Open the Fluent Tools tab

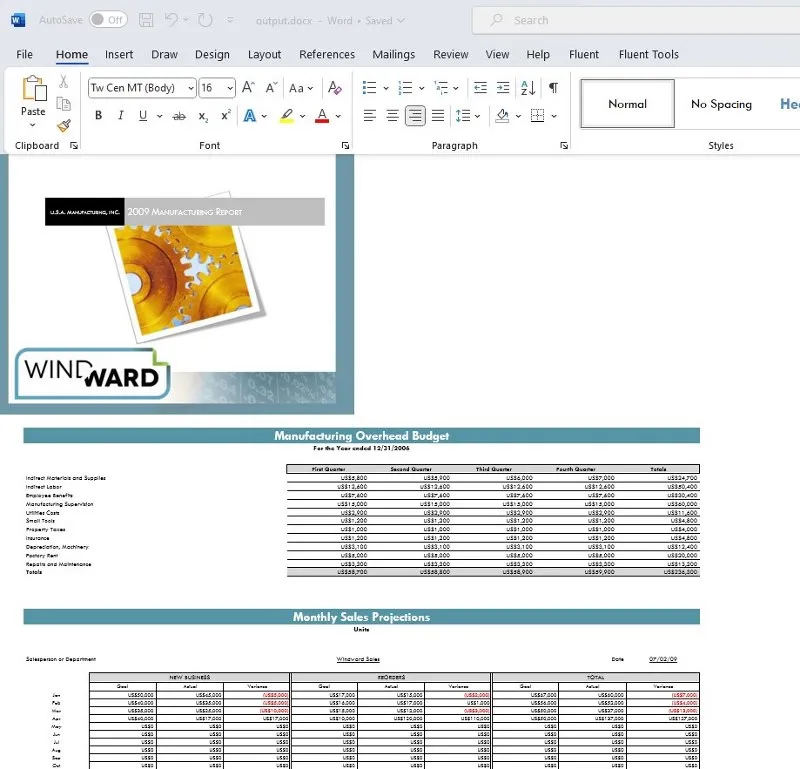pos(648,54)
